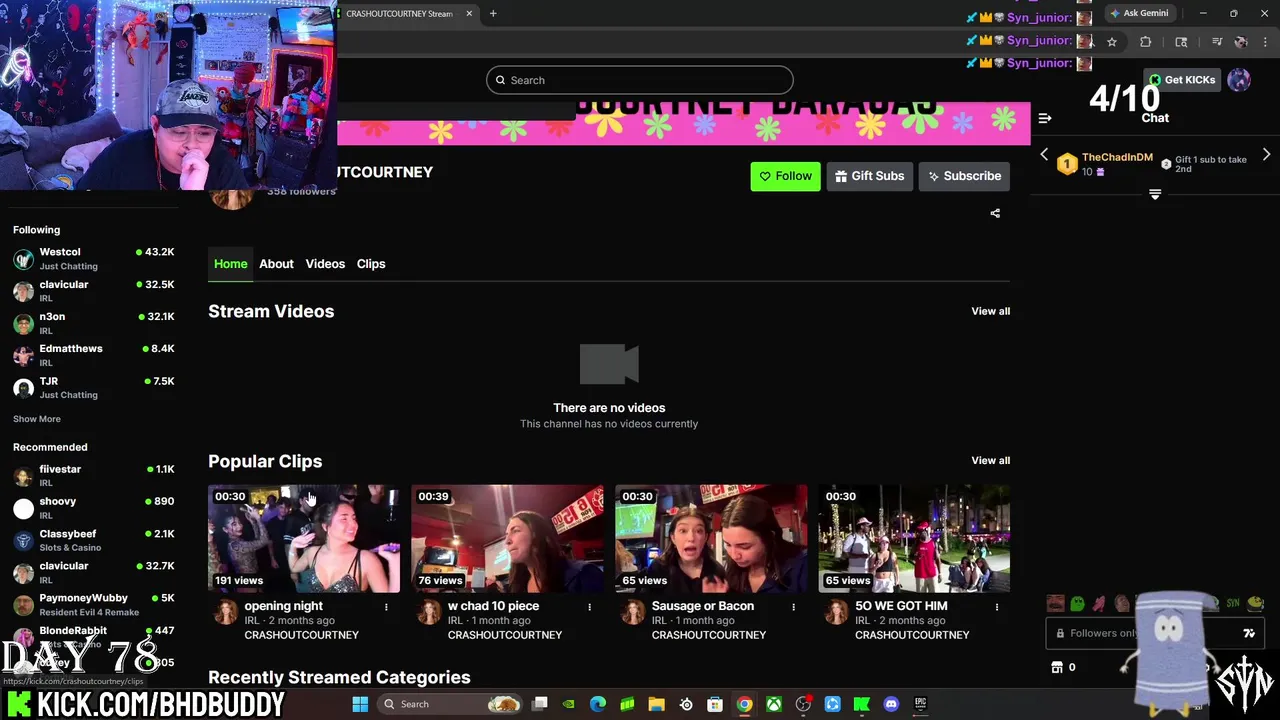The height and width of the screenshot is (720, 1280).
Task: Click the chat settings icon beside Followers only
Action: coord(1249,633)
